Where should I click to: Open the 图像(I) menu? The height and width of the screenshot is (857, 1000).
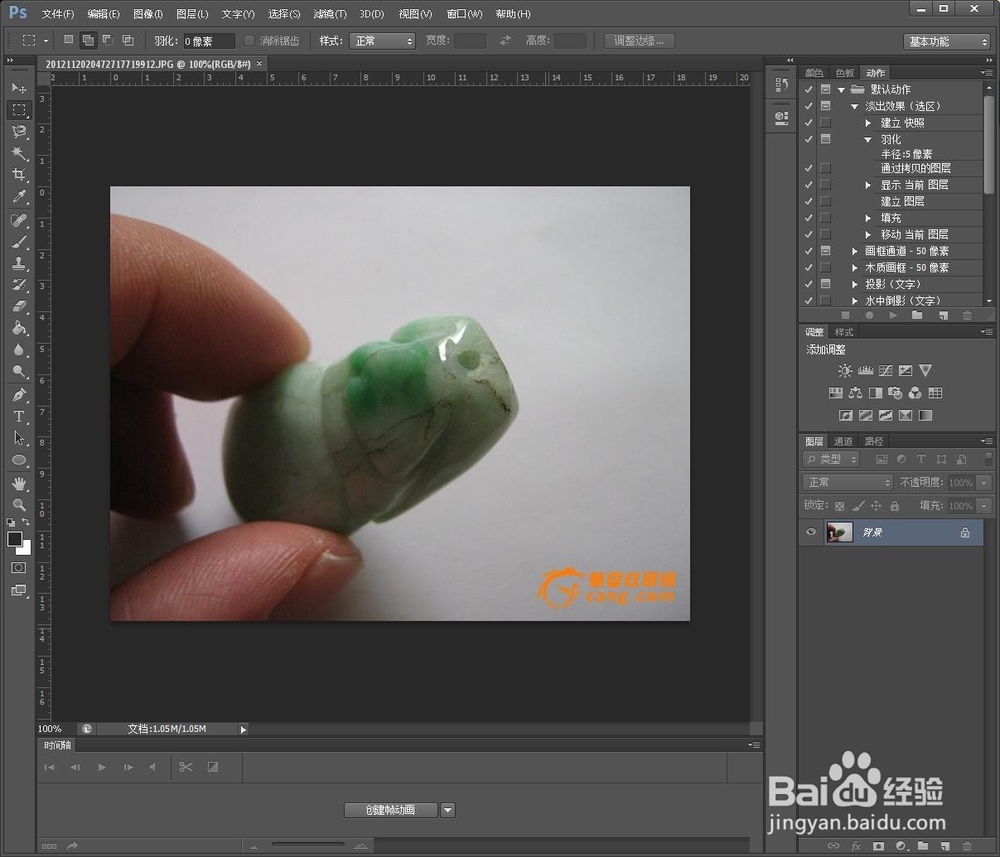pos(148,13)
